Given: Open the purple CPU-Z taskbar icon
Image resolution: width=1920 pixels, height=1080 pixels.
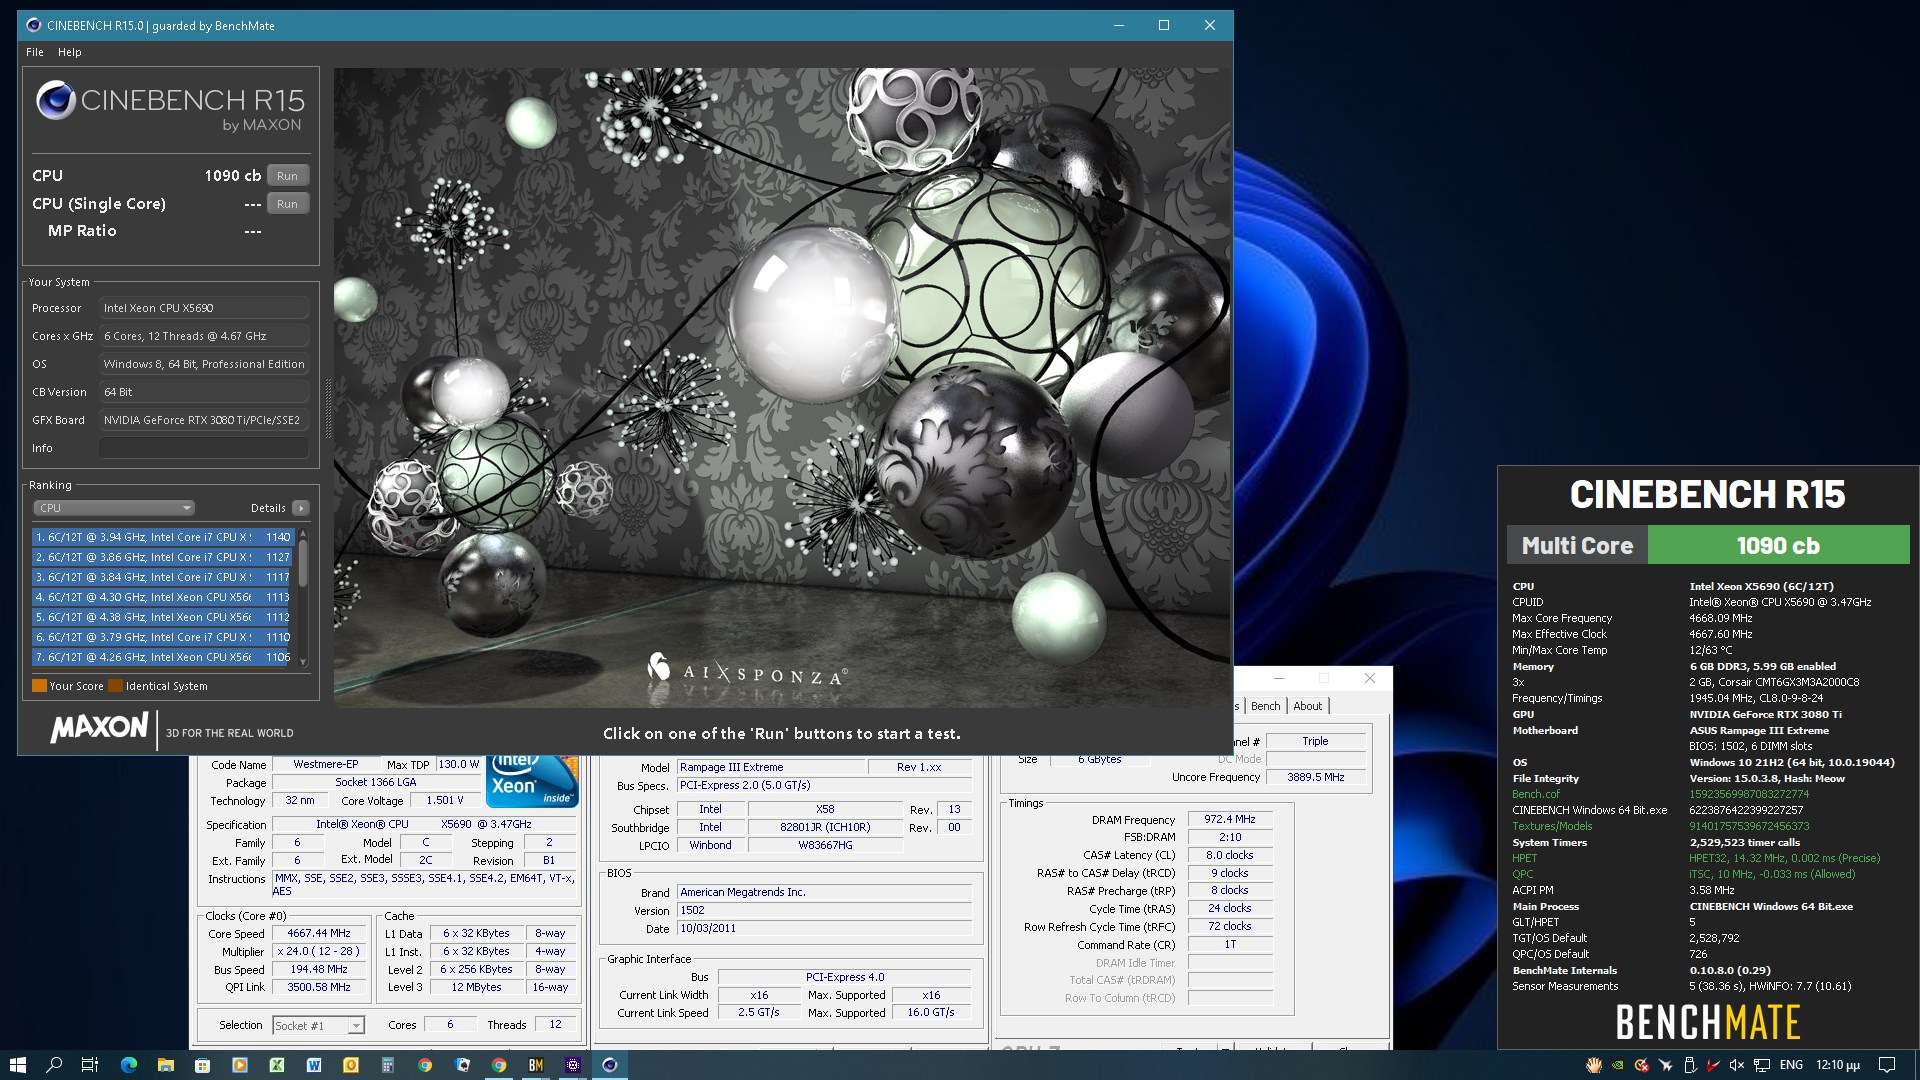Looking at the screenshot, I should [573, 1065].
